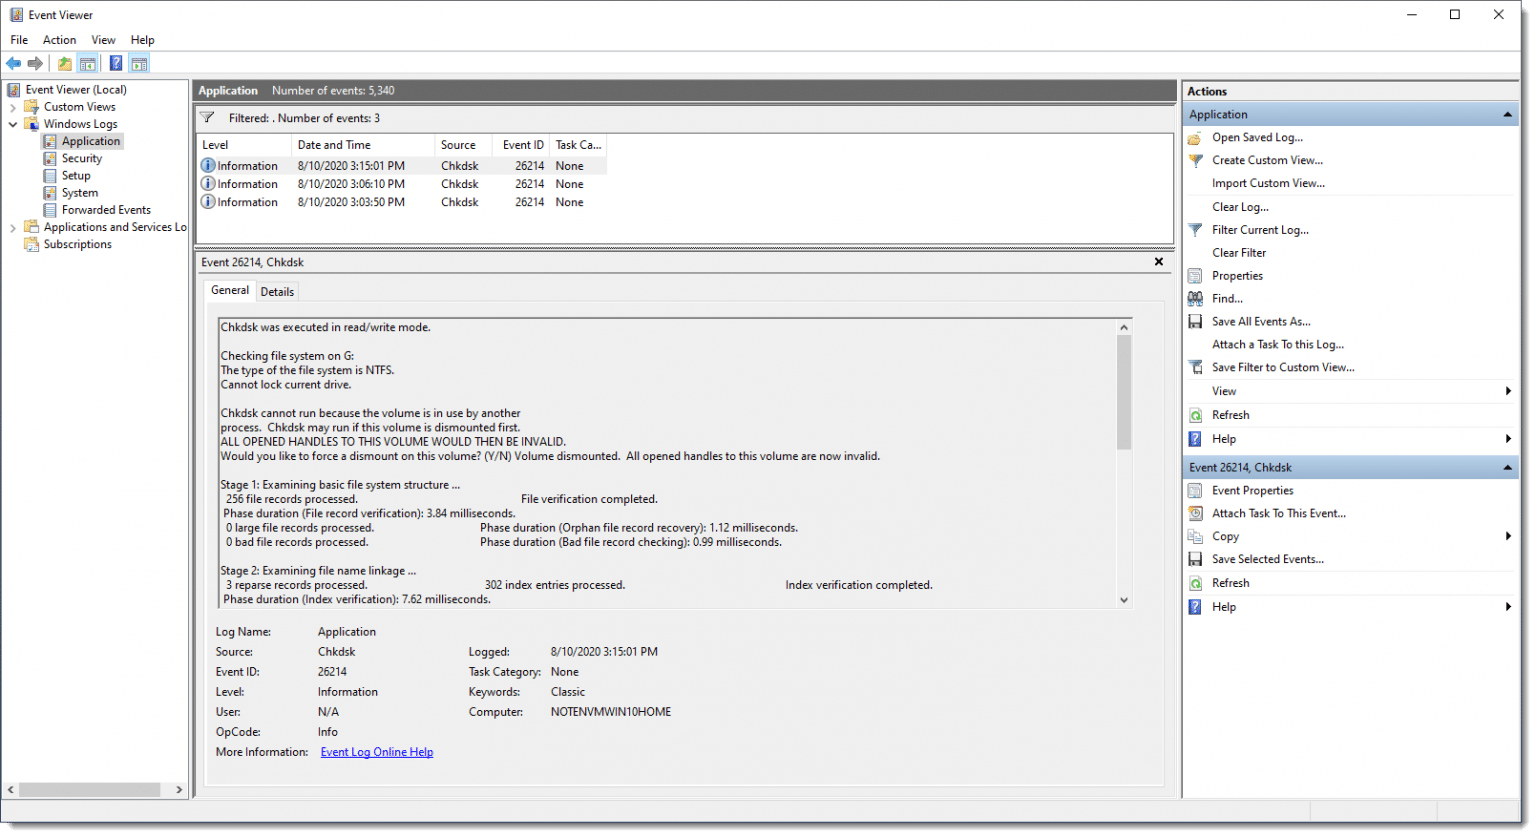Open the Action menu

click(x=59, y=39)
